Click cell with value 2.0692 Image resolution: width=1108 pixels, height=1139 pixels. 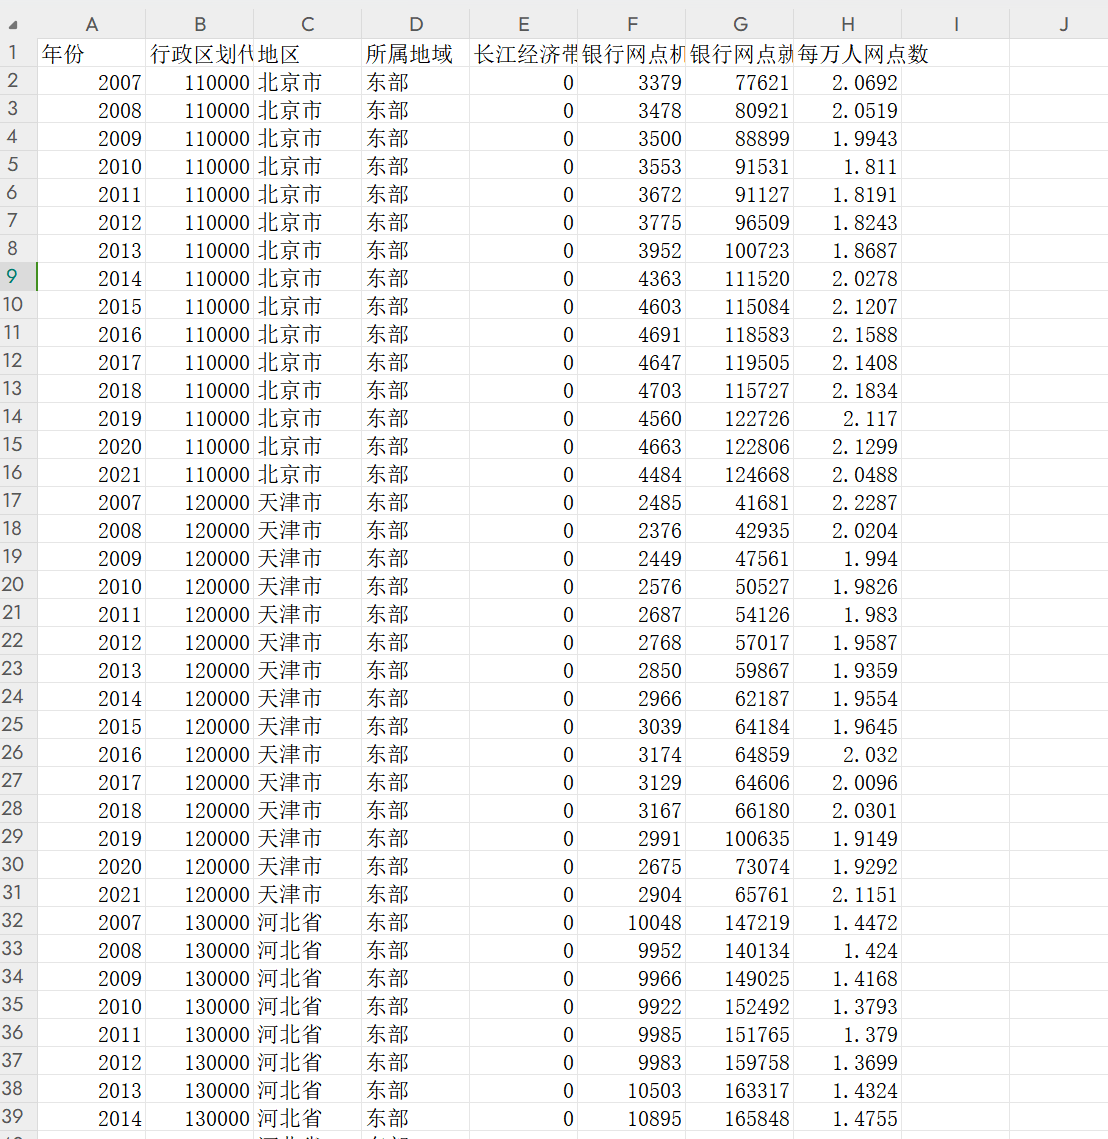(848, 82)
